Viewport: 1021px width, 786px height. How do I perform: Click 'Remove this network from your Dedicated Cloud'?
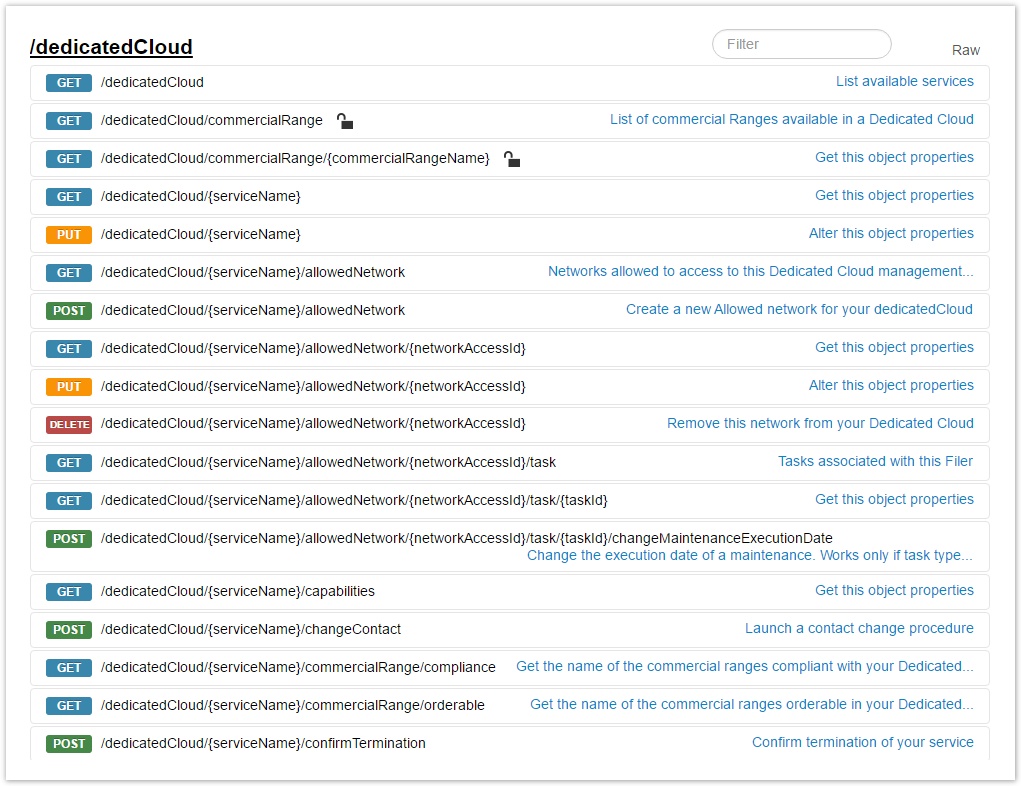click(x=820, y=424)
